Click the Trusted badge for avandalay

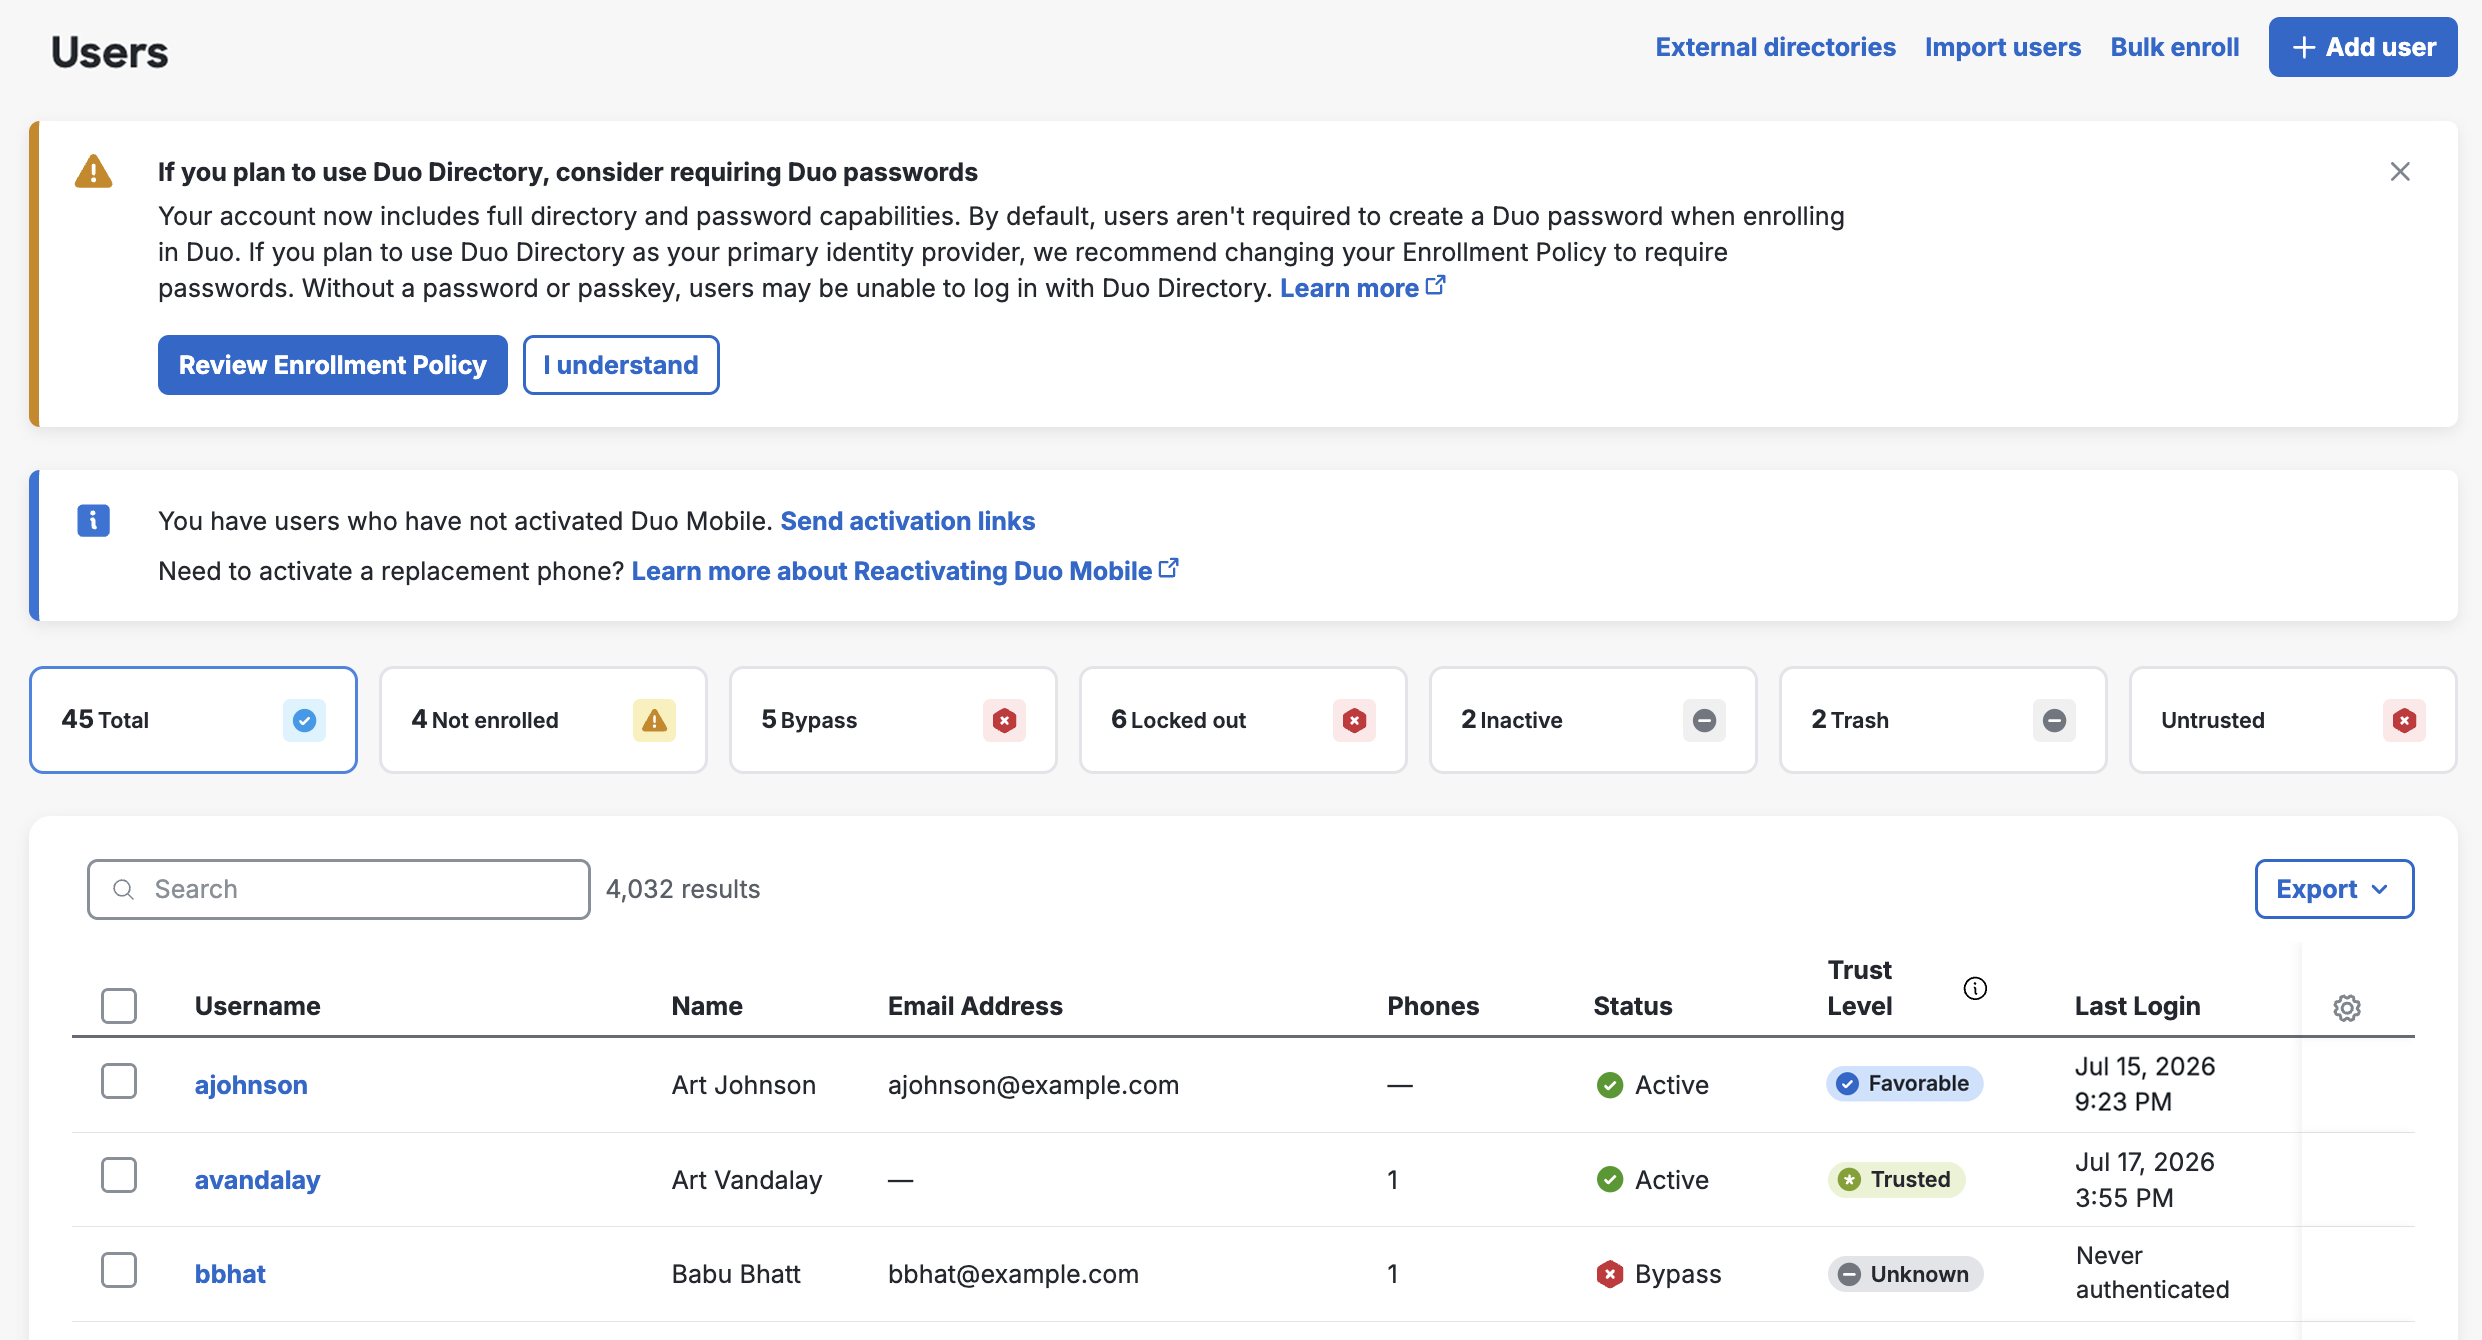1896,1179
